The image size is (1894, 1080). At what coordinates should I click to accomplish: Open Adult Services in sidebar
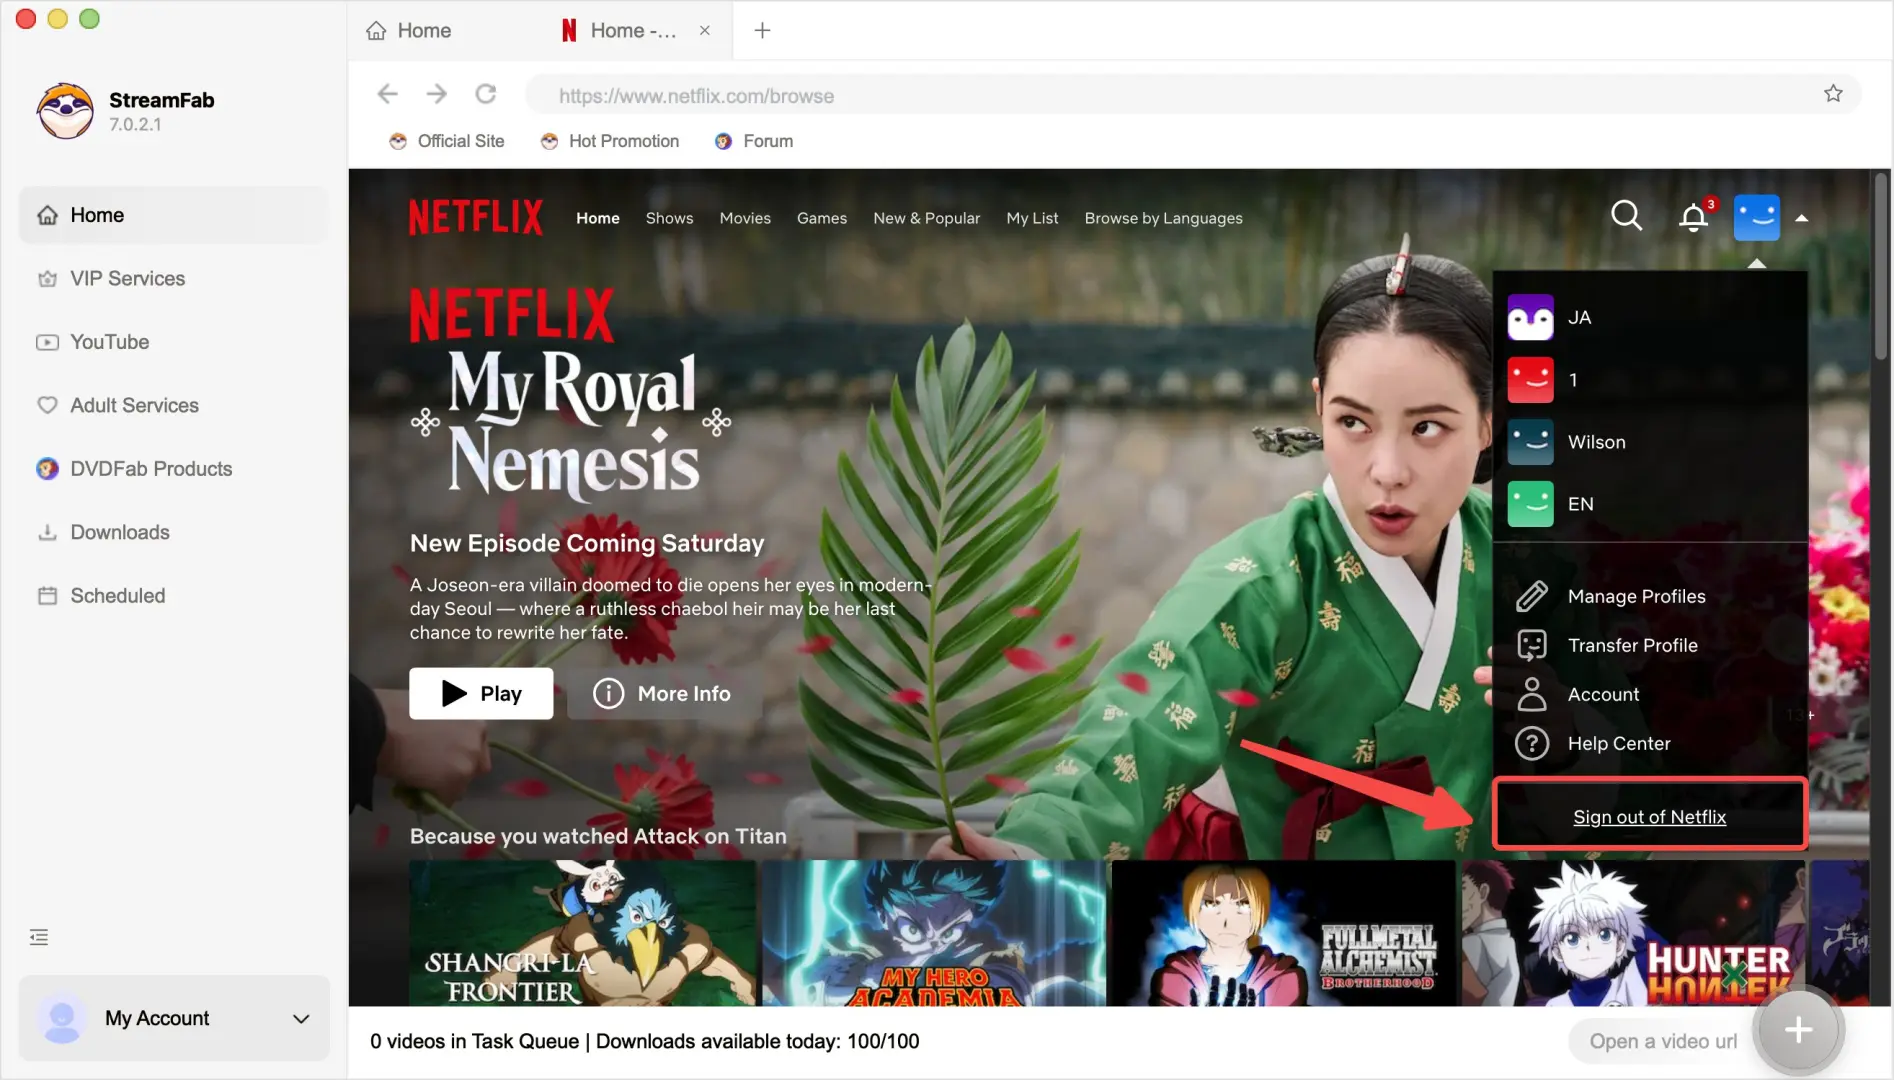coord(174,405)
